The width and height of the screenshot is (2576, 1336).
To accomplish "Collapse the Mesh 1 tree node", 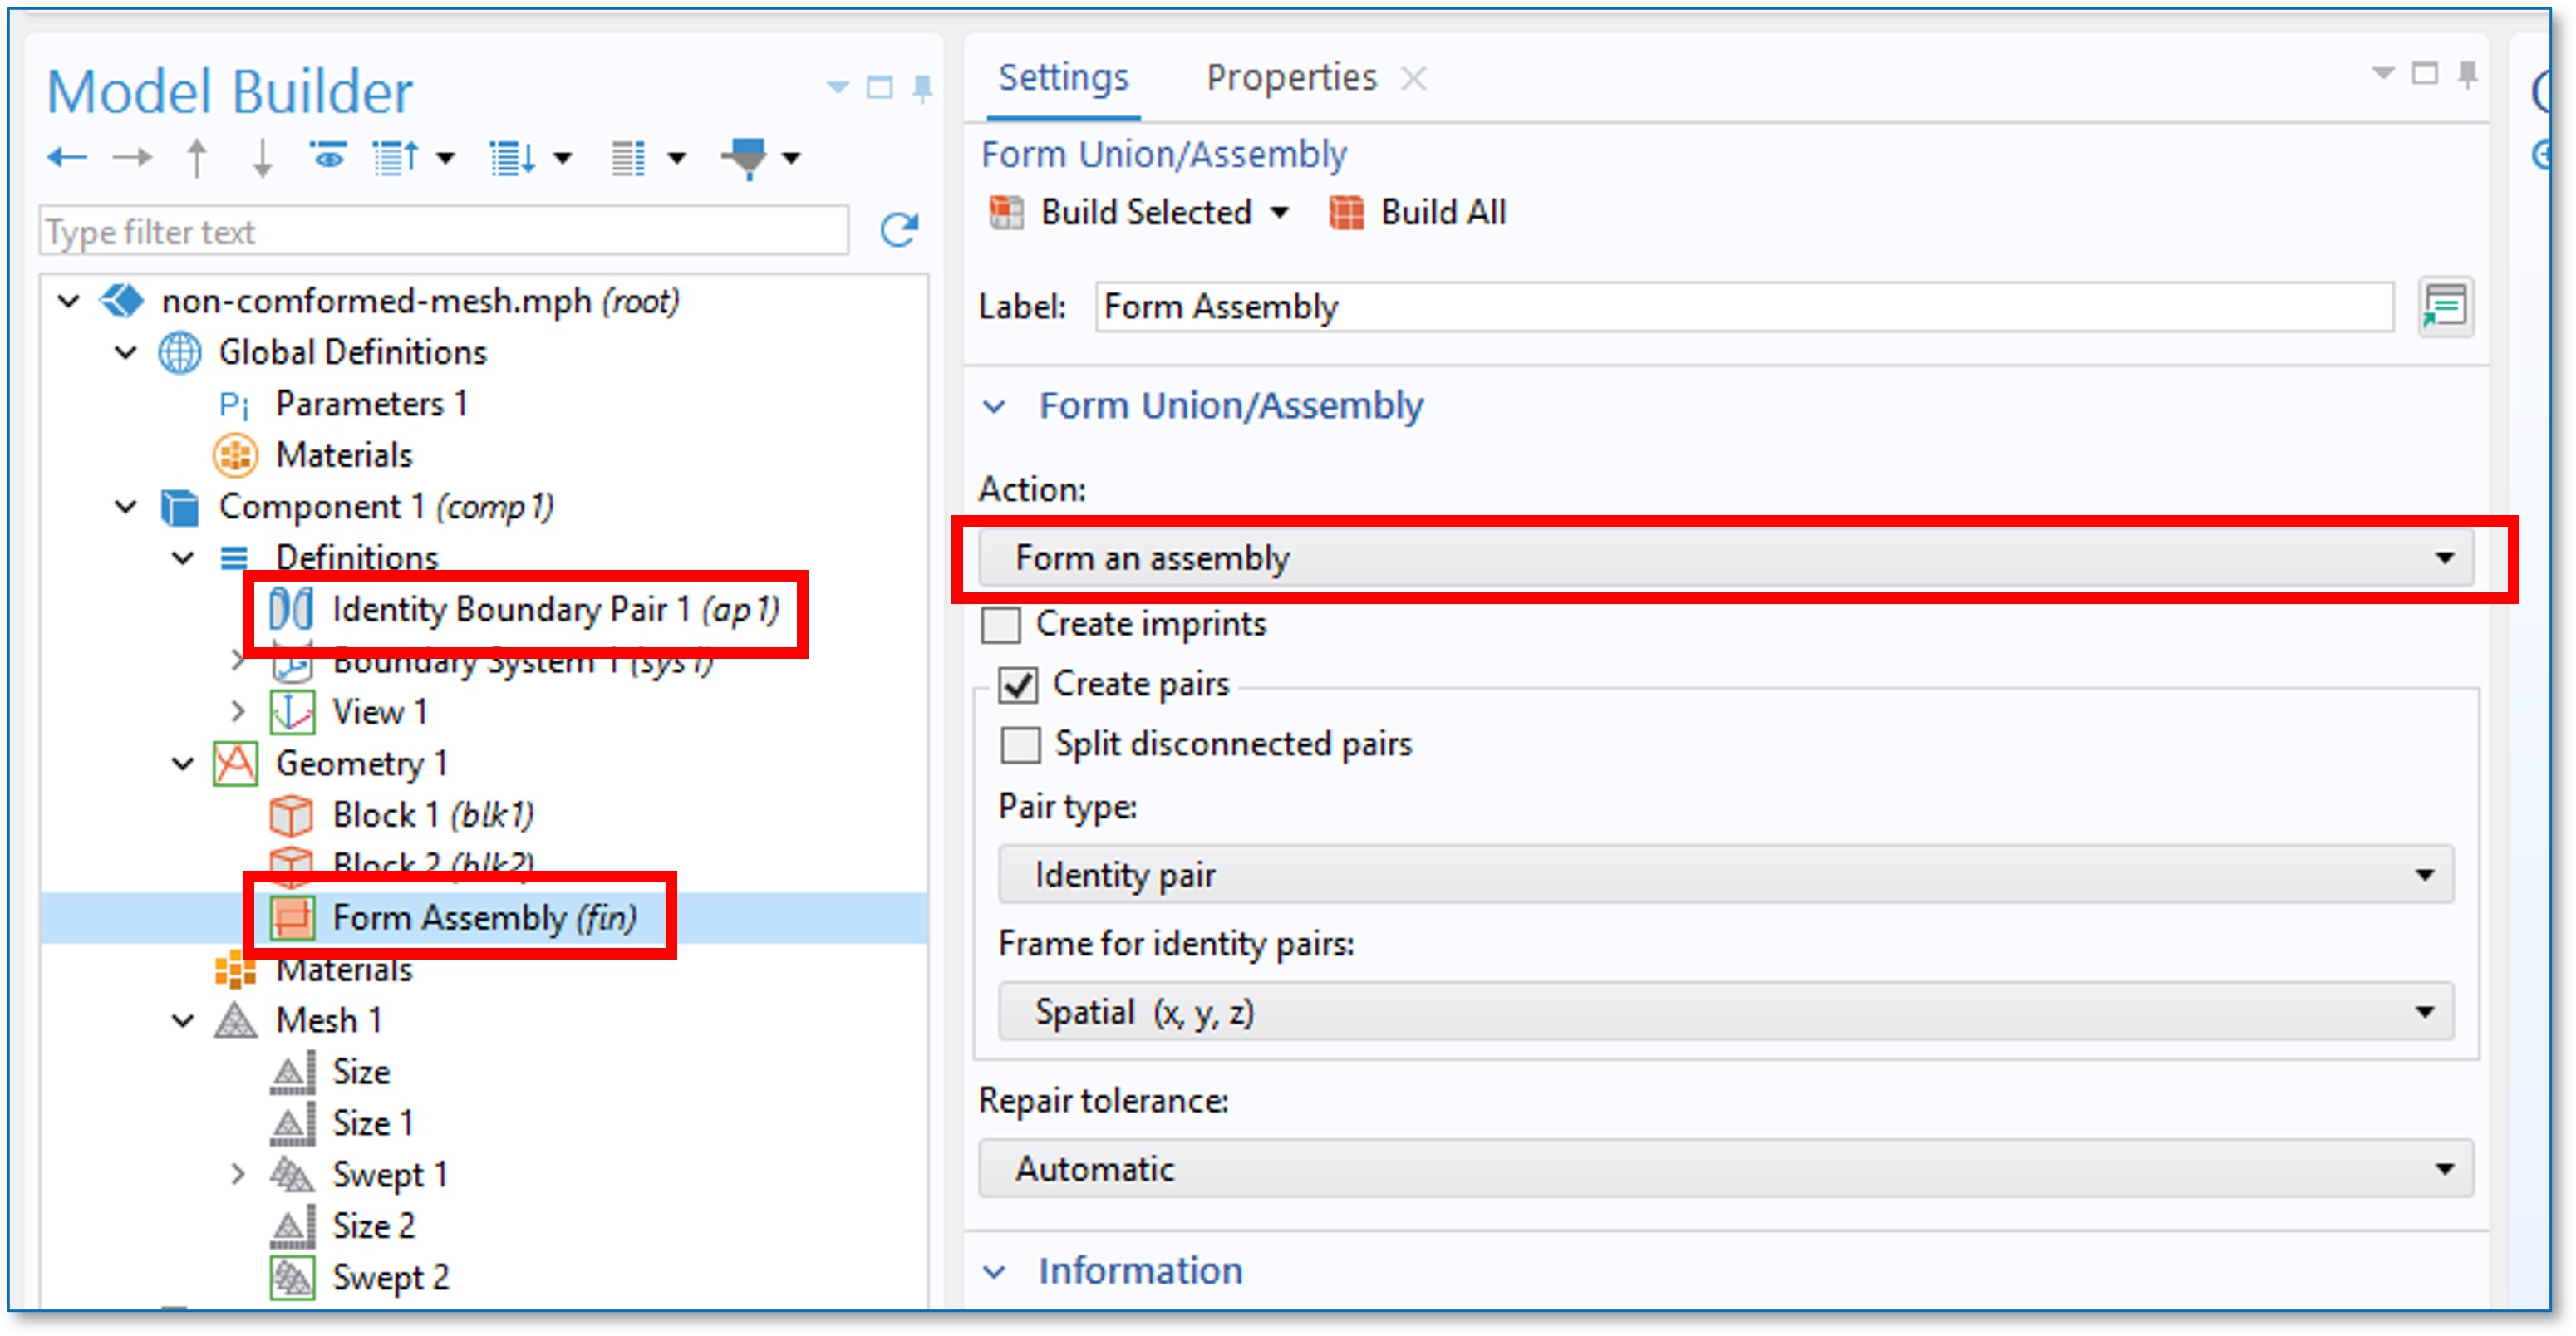I will click(x=183, y=1021).
